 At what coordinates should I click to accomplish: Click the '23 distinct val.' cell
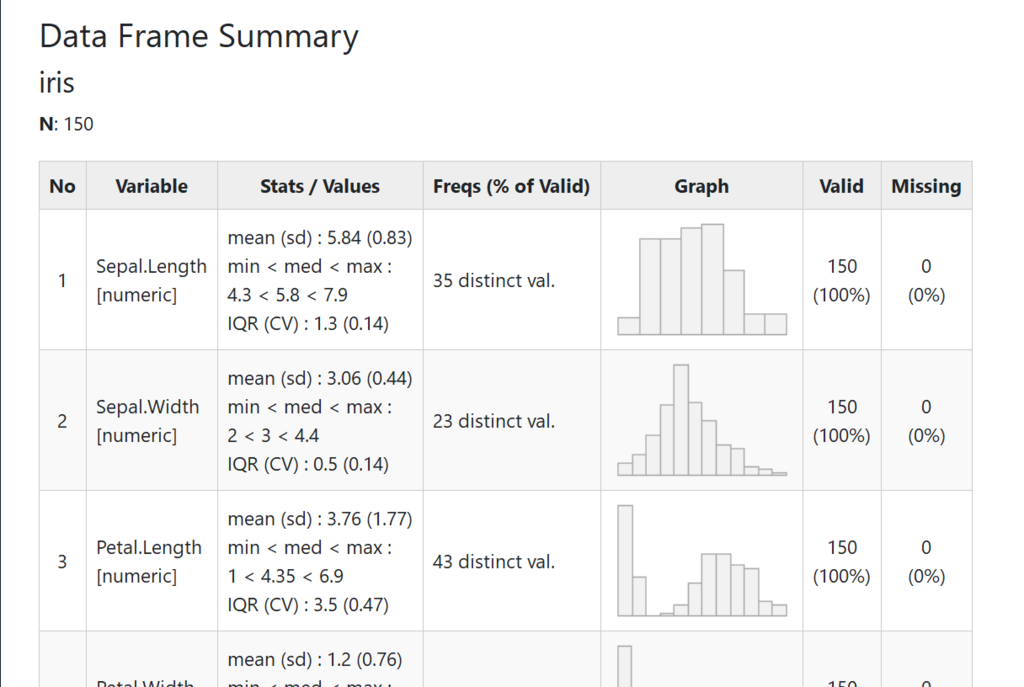click(494, 421)
